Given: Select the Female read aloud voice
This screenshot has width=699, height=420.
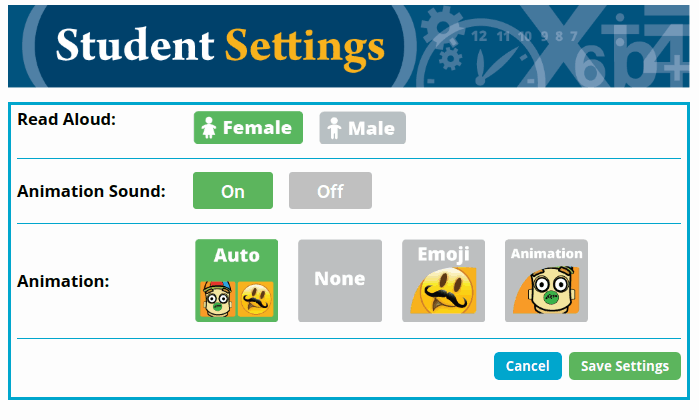Looking at the screenshot, I should 248,128.
